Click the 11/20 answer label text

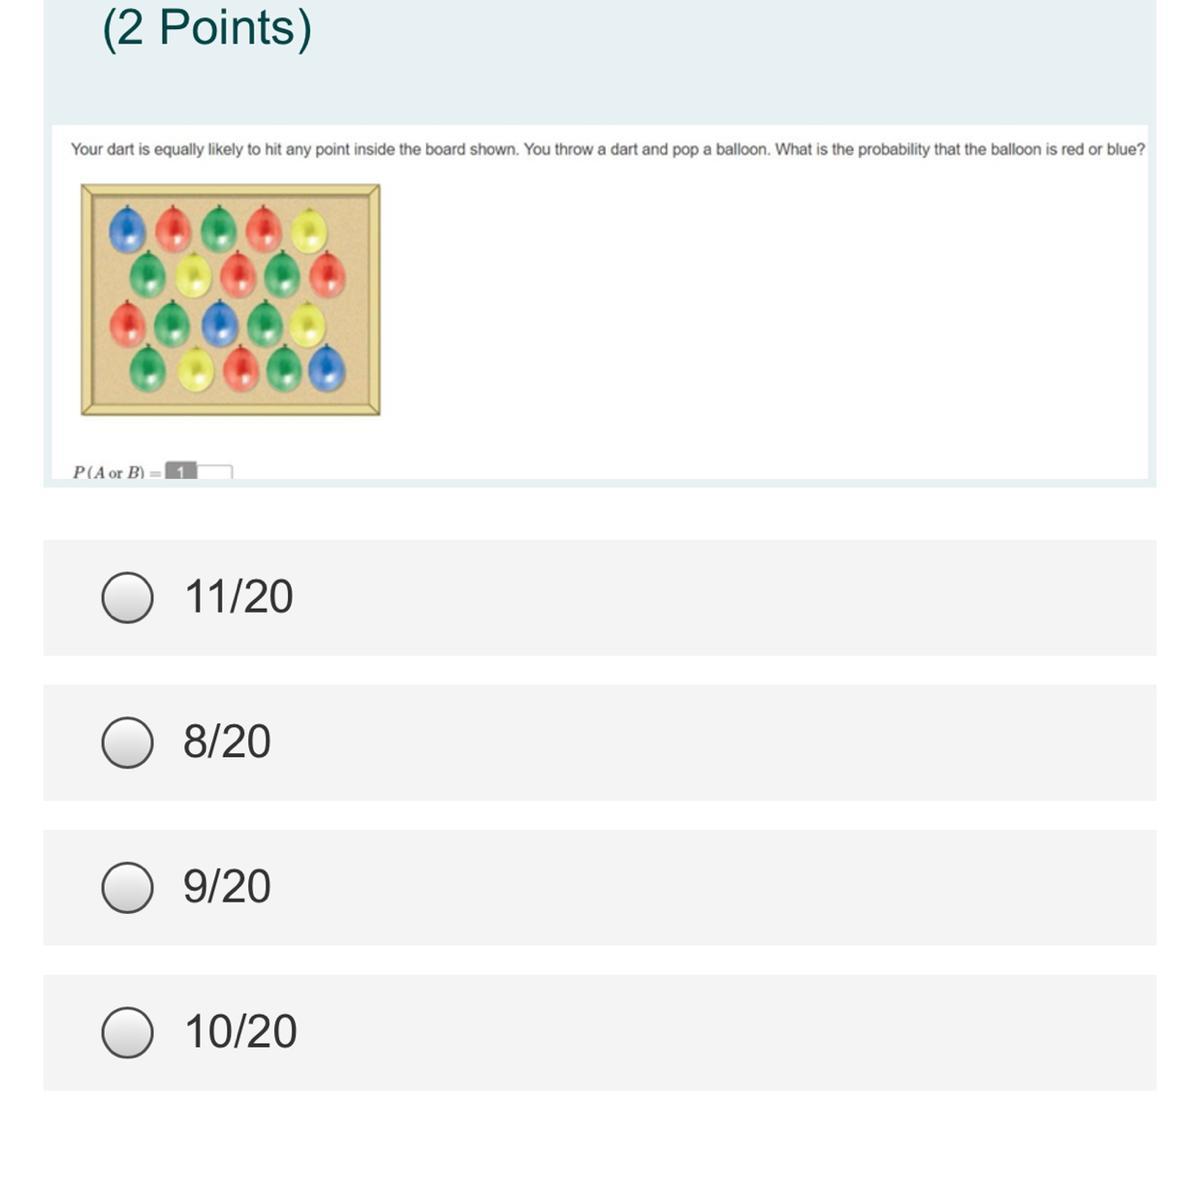click(x=239, y=597)
